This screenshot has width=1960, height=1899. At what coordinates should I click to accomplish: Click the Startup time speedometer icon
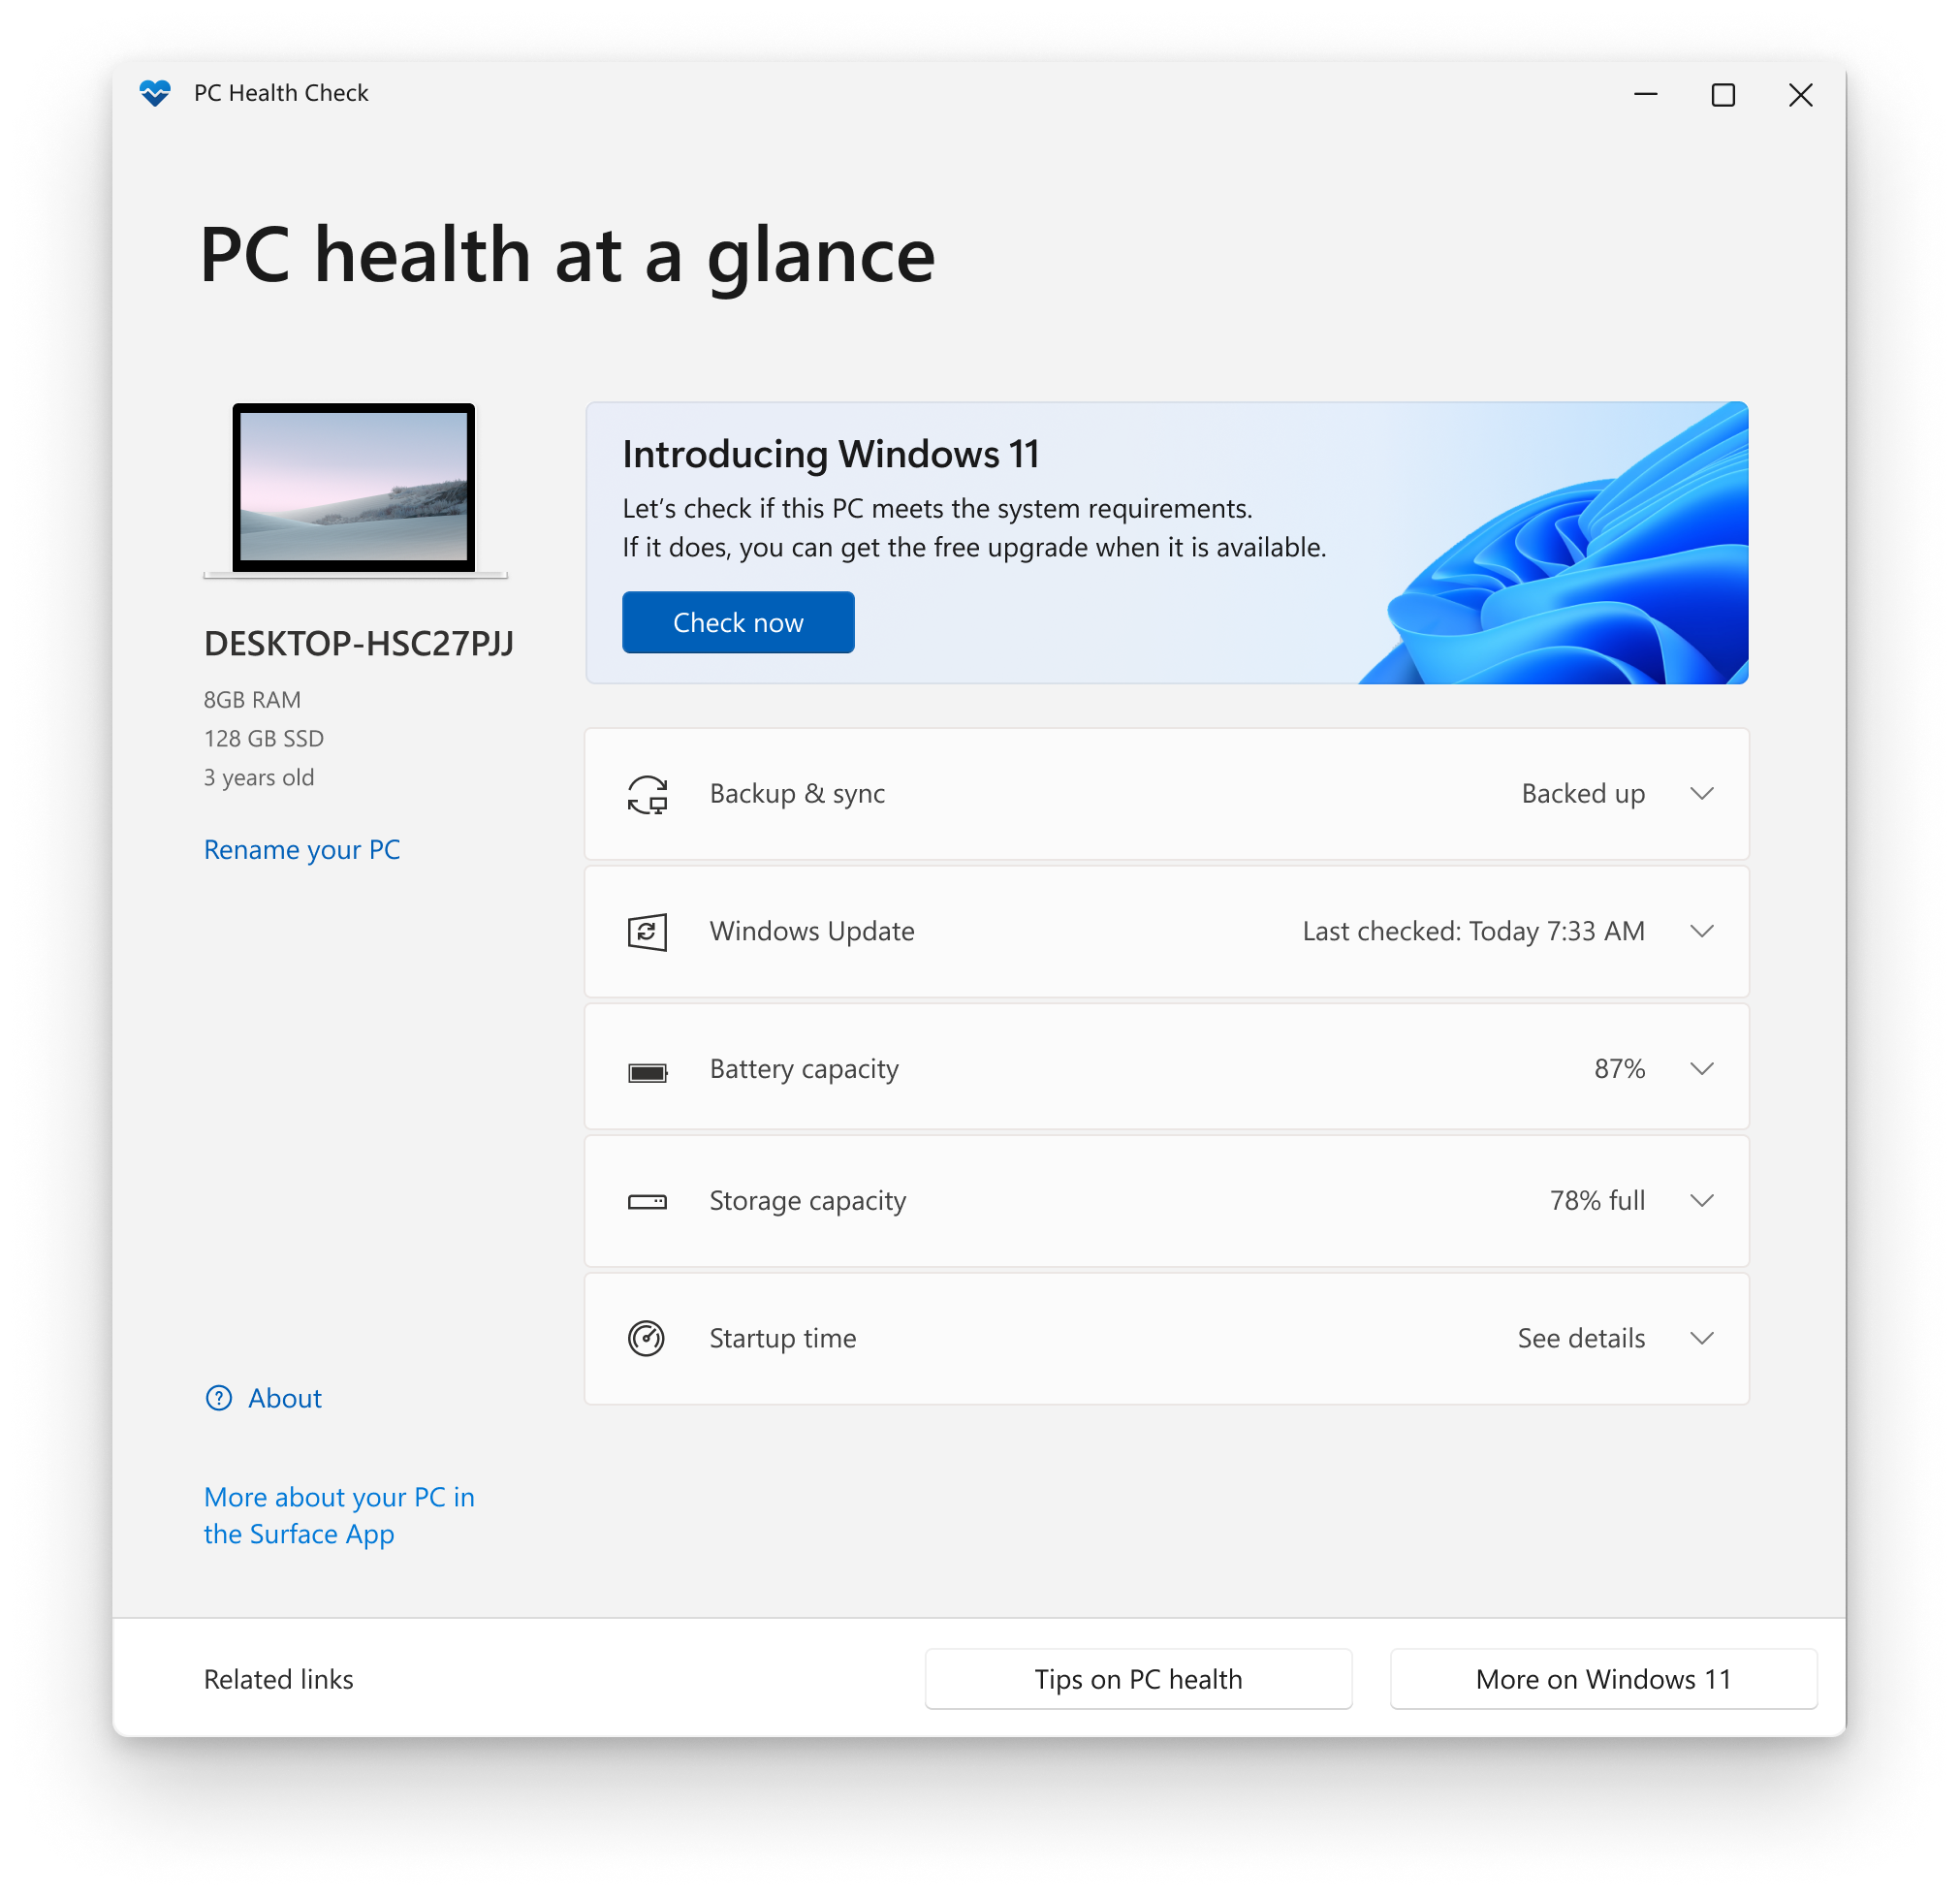click(x=648, y=1339)
